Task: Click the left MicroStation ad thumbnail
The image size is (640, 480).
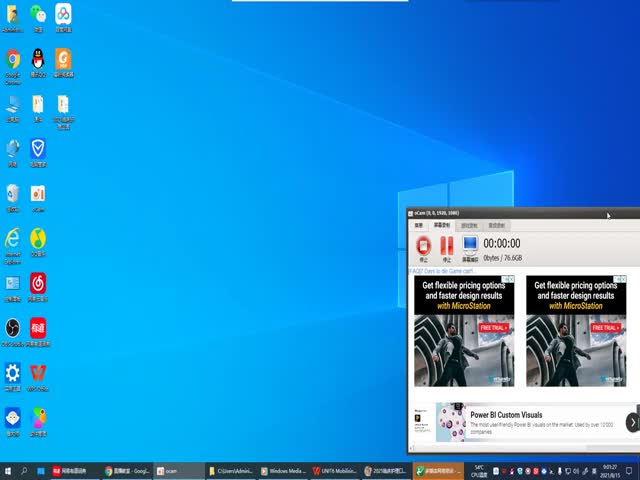Action: point(464,330)
